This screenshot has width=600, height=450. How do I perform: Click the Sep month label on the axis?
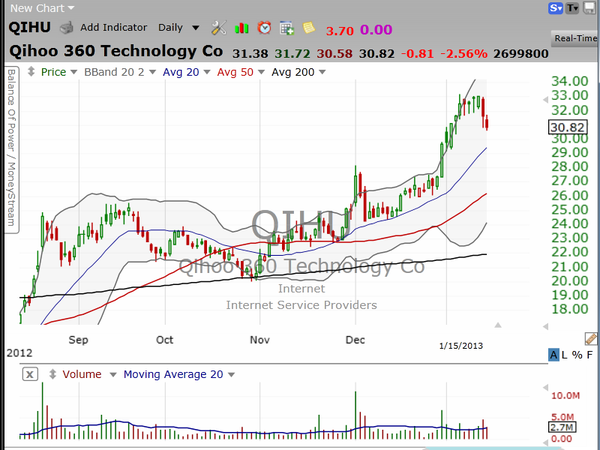point(78,340)
